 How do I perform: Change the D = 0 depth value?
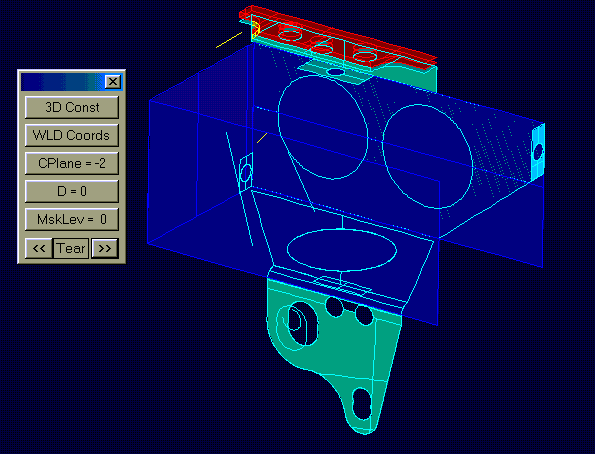(x=72, y=191)
